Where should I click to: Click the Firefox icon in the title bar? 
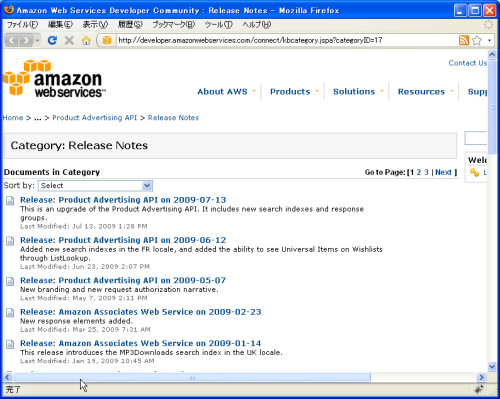pyautogui.click(x=9, y=10)
